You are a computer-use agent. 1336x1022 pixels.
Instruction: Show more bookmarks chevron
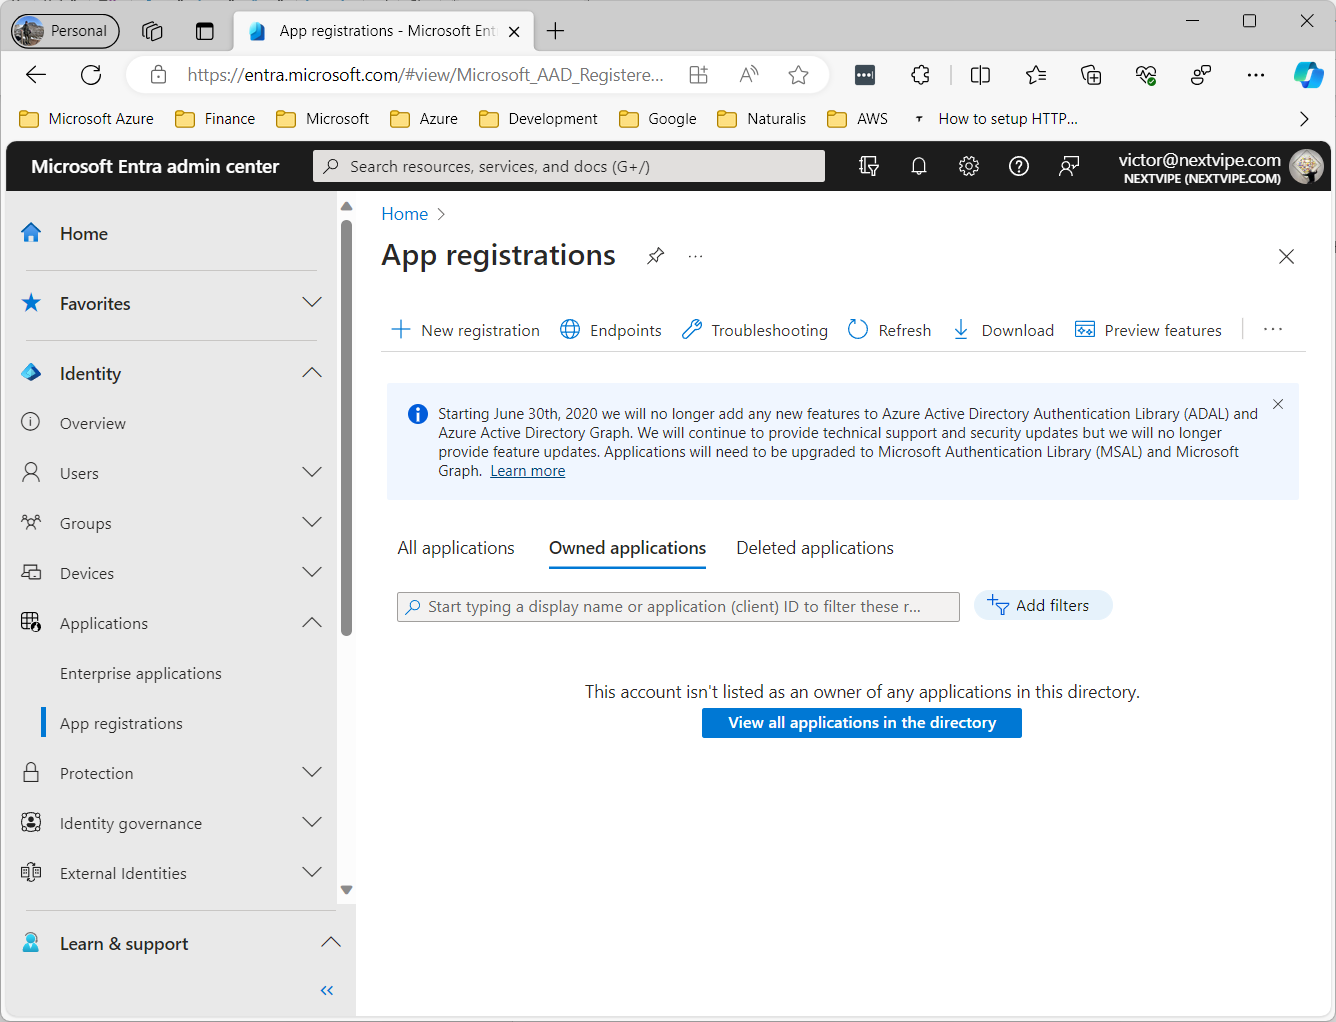[1303, 119]
